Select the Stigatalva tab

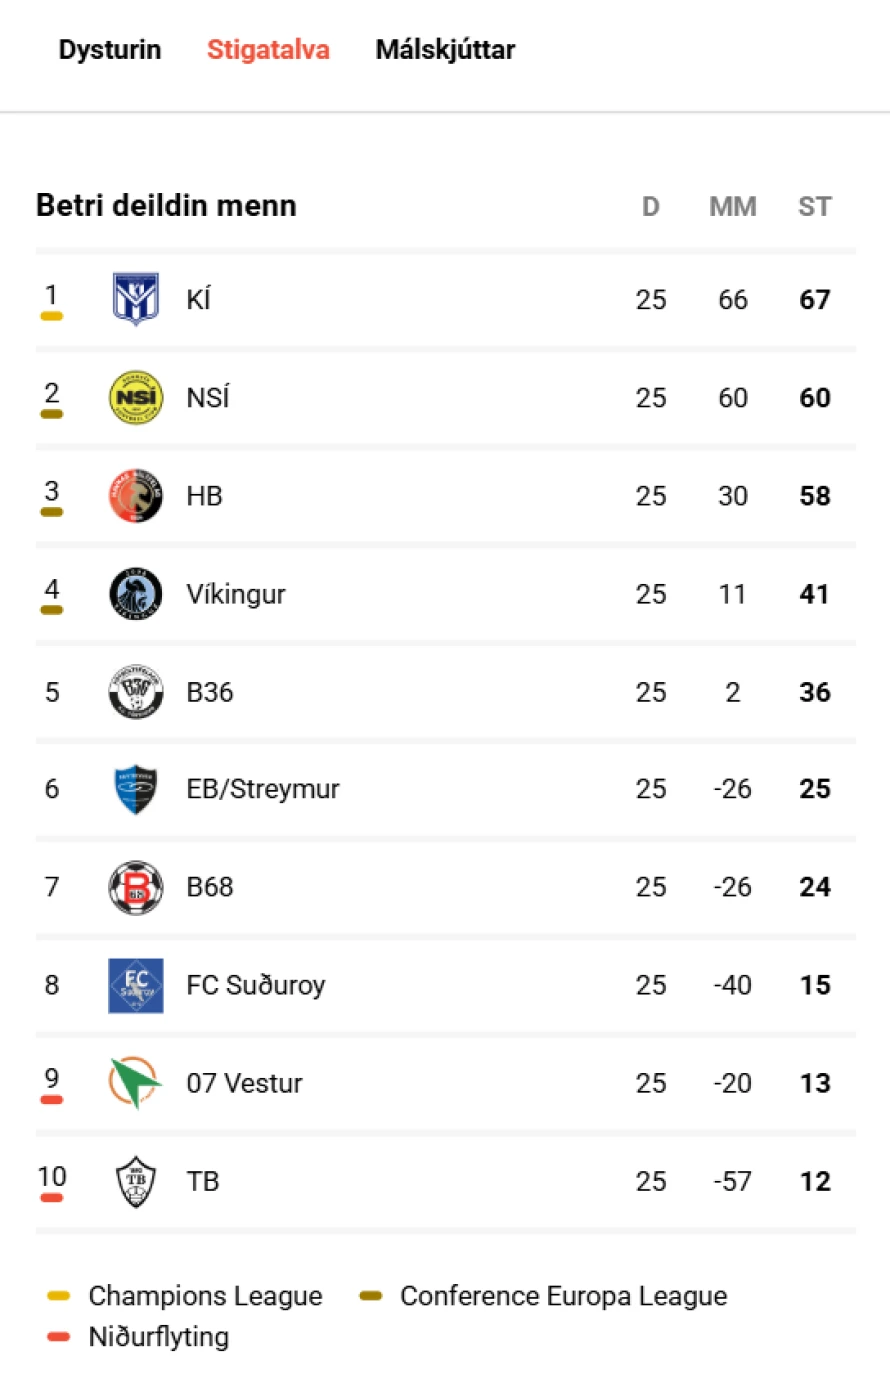tap(268, 50)
